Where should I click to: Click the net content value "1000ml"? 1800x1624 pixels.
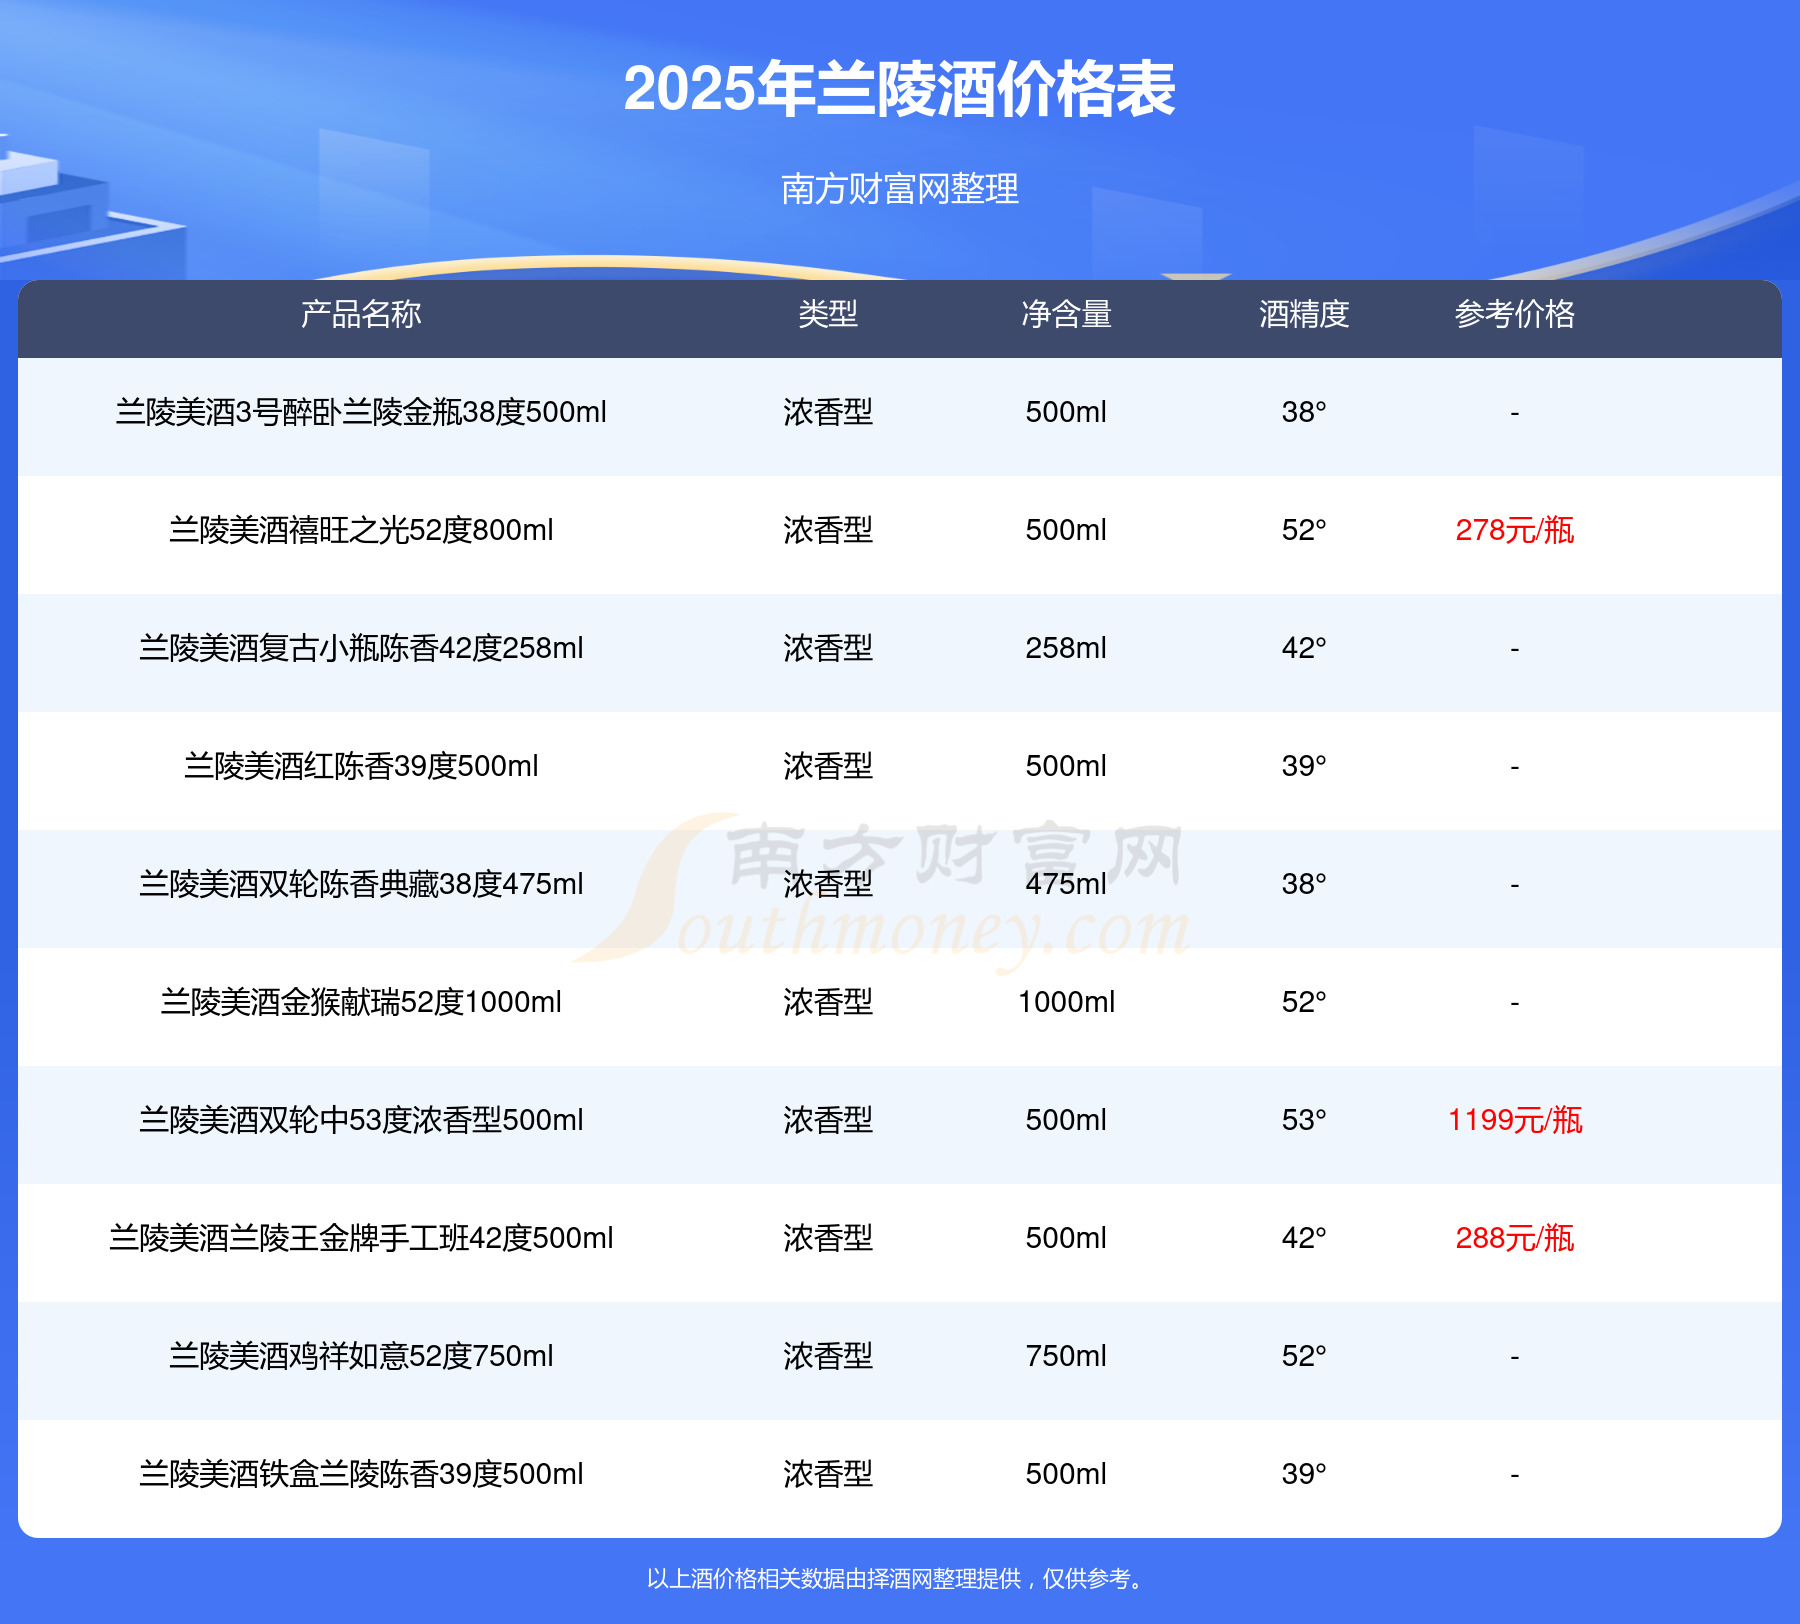pyautogui.click(x=1066, y=1002)
